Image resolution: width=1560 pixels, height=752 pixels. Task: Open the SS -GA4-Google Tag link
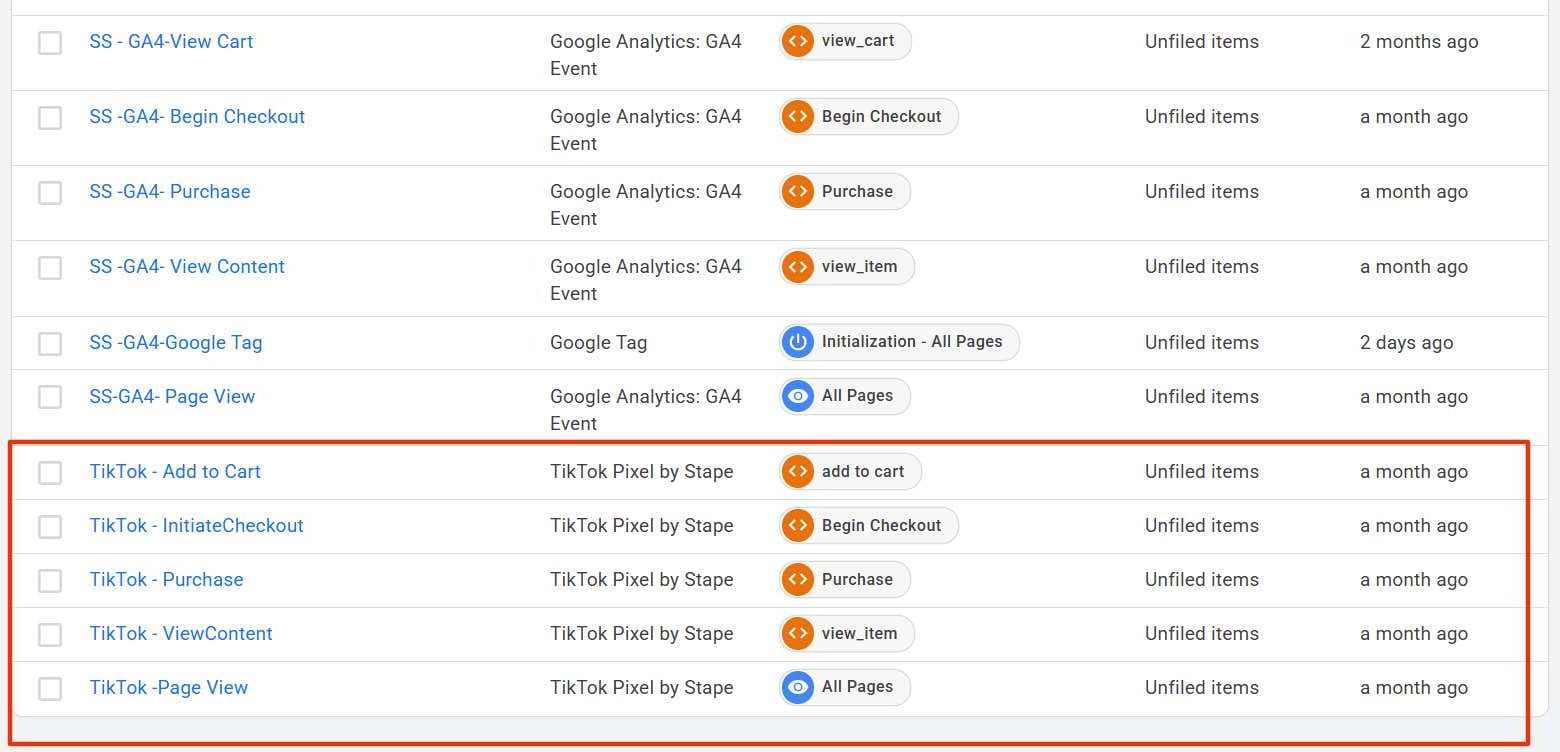coord(176,343)
